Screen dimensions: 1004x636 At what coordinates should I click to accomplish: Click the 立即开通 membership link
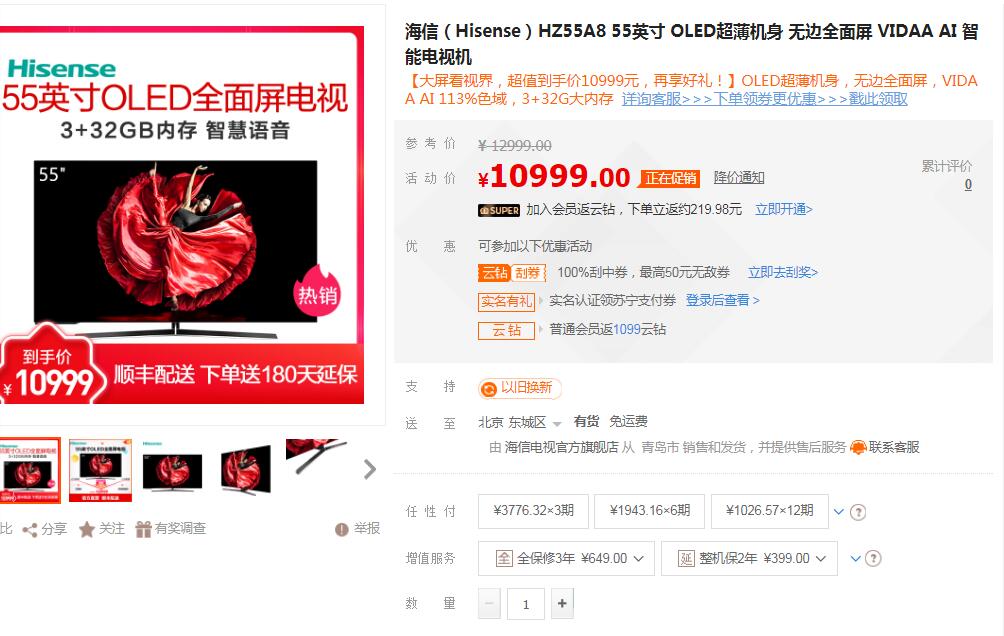(x=783, y=209)
